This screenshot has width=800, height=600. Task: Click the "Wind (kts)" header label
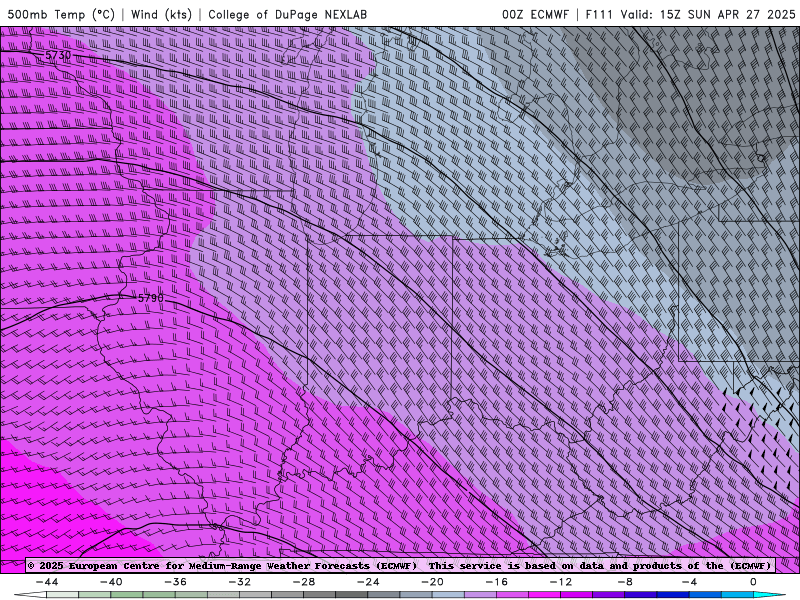[161, 14]
